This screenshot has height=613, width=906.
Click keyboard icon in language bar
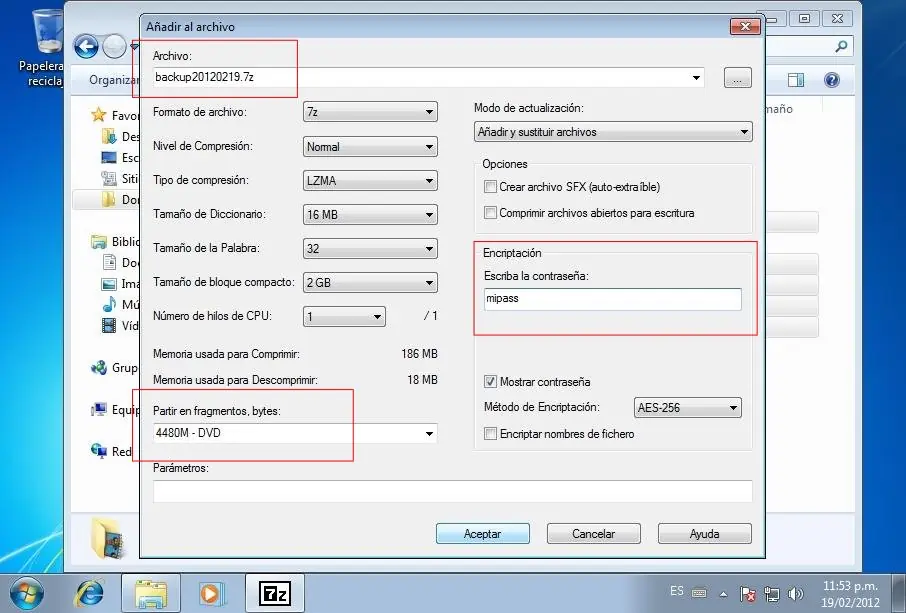[699, 593]
